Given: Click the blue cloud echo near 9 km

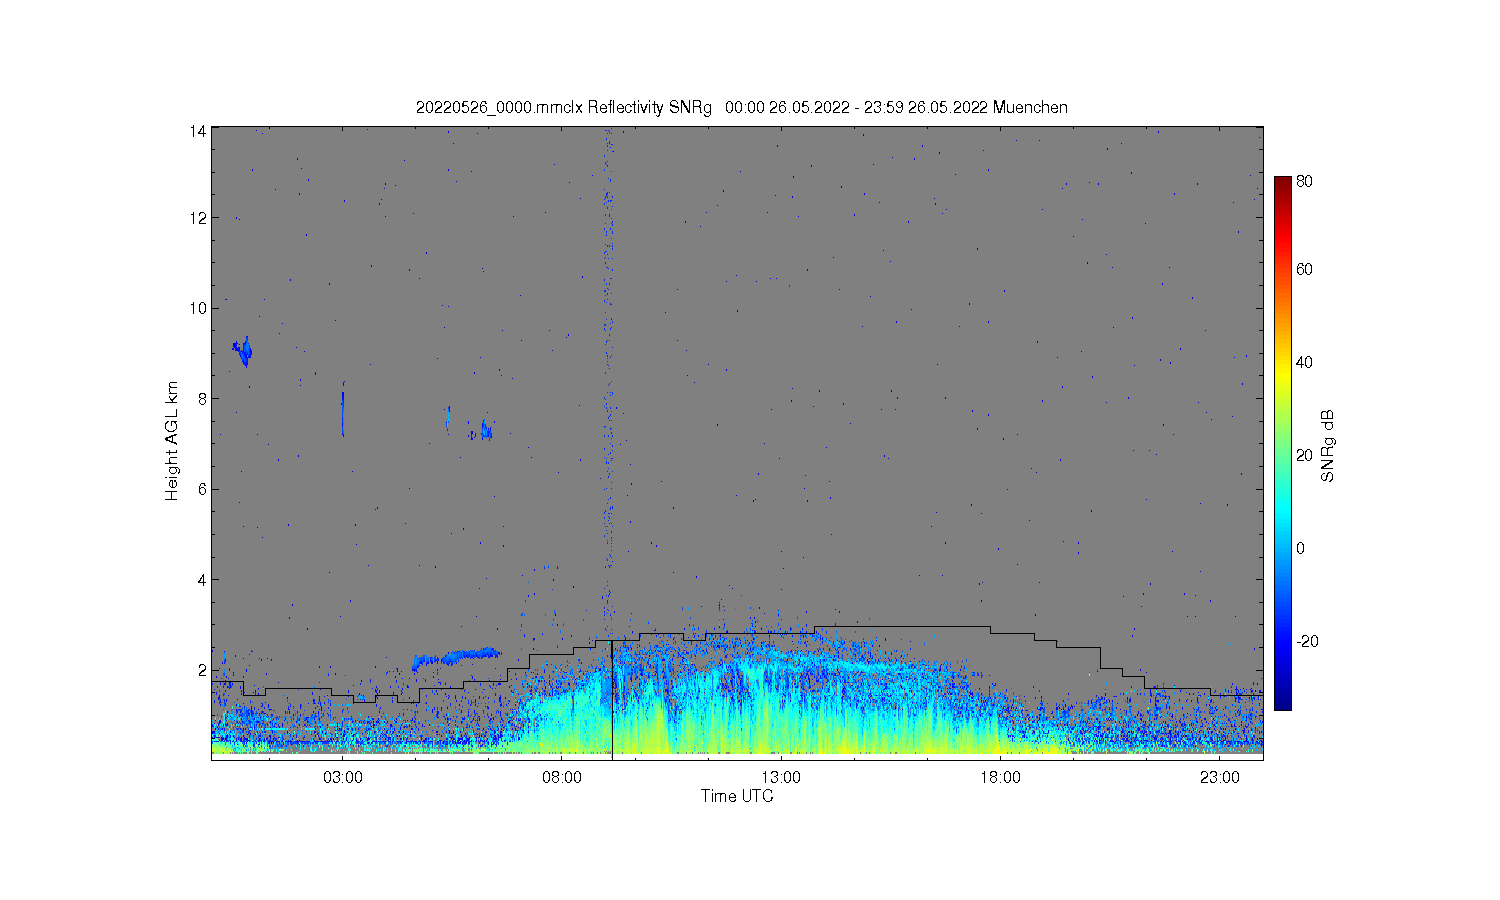Looking at the screenshot, I should click(x=243, y=351).
